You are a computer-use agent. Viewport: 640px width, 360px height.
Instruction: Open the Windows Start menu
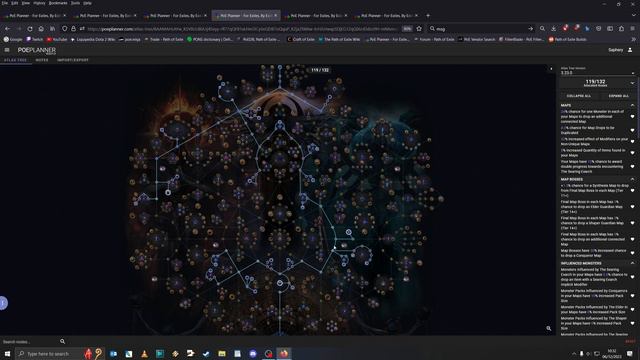[x=7, y=354]
